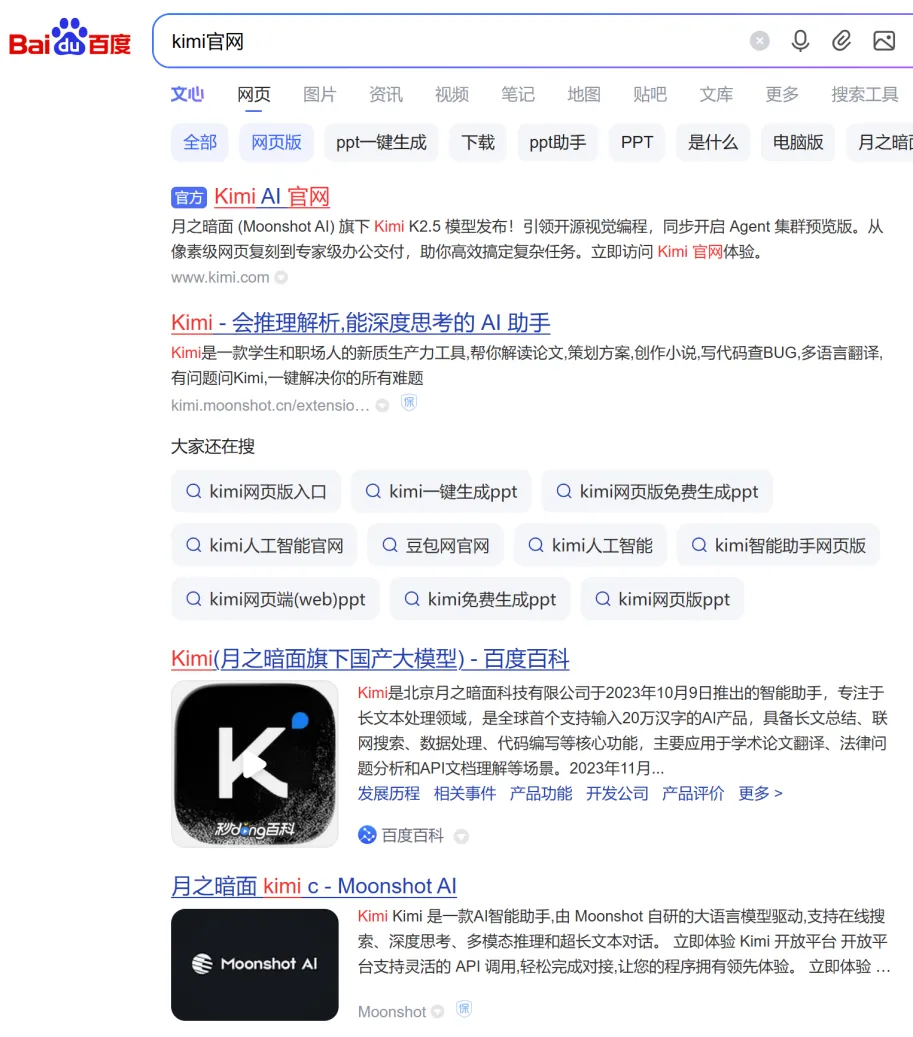The width and height of the screenshot is (913, 1037).
Task: Choose the 是什么 filter chip
Action: pos(713,142)
